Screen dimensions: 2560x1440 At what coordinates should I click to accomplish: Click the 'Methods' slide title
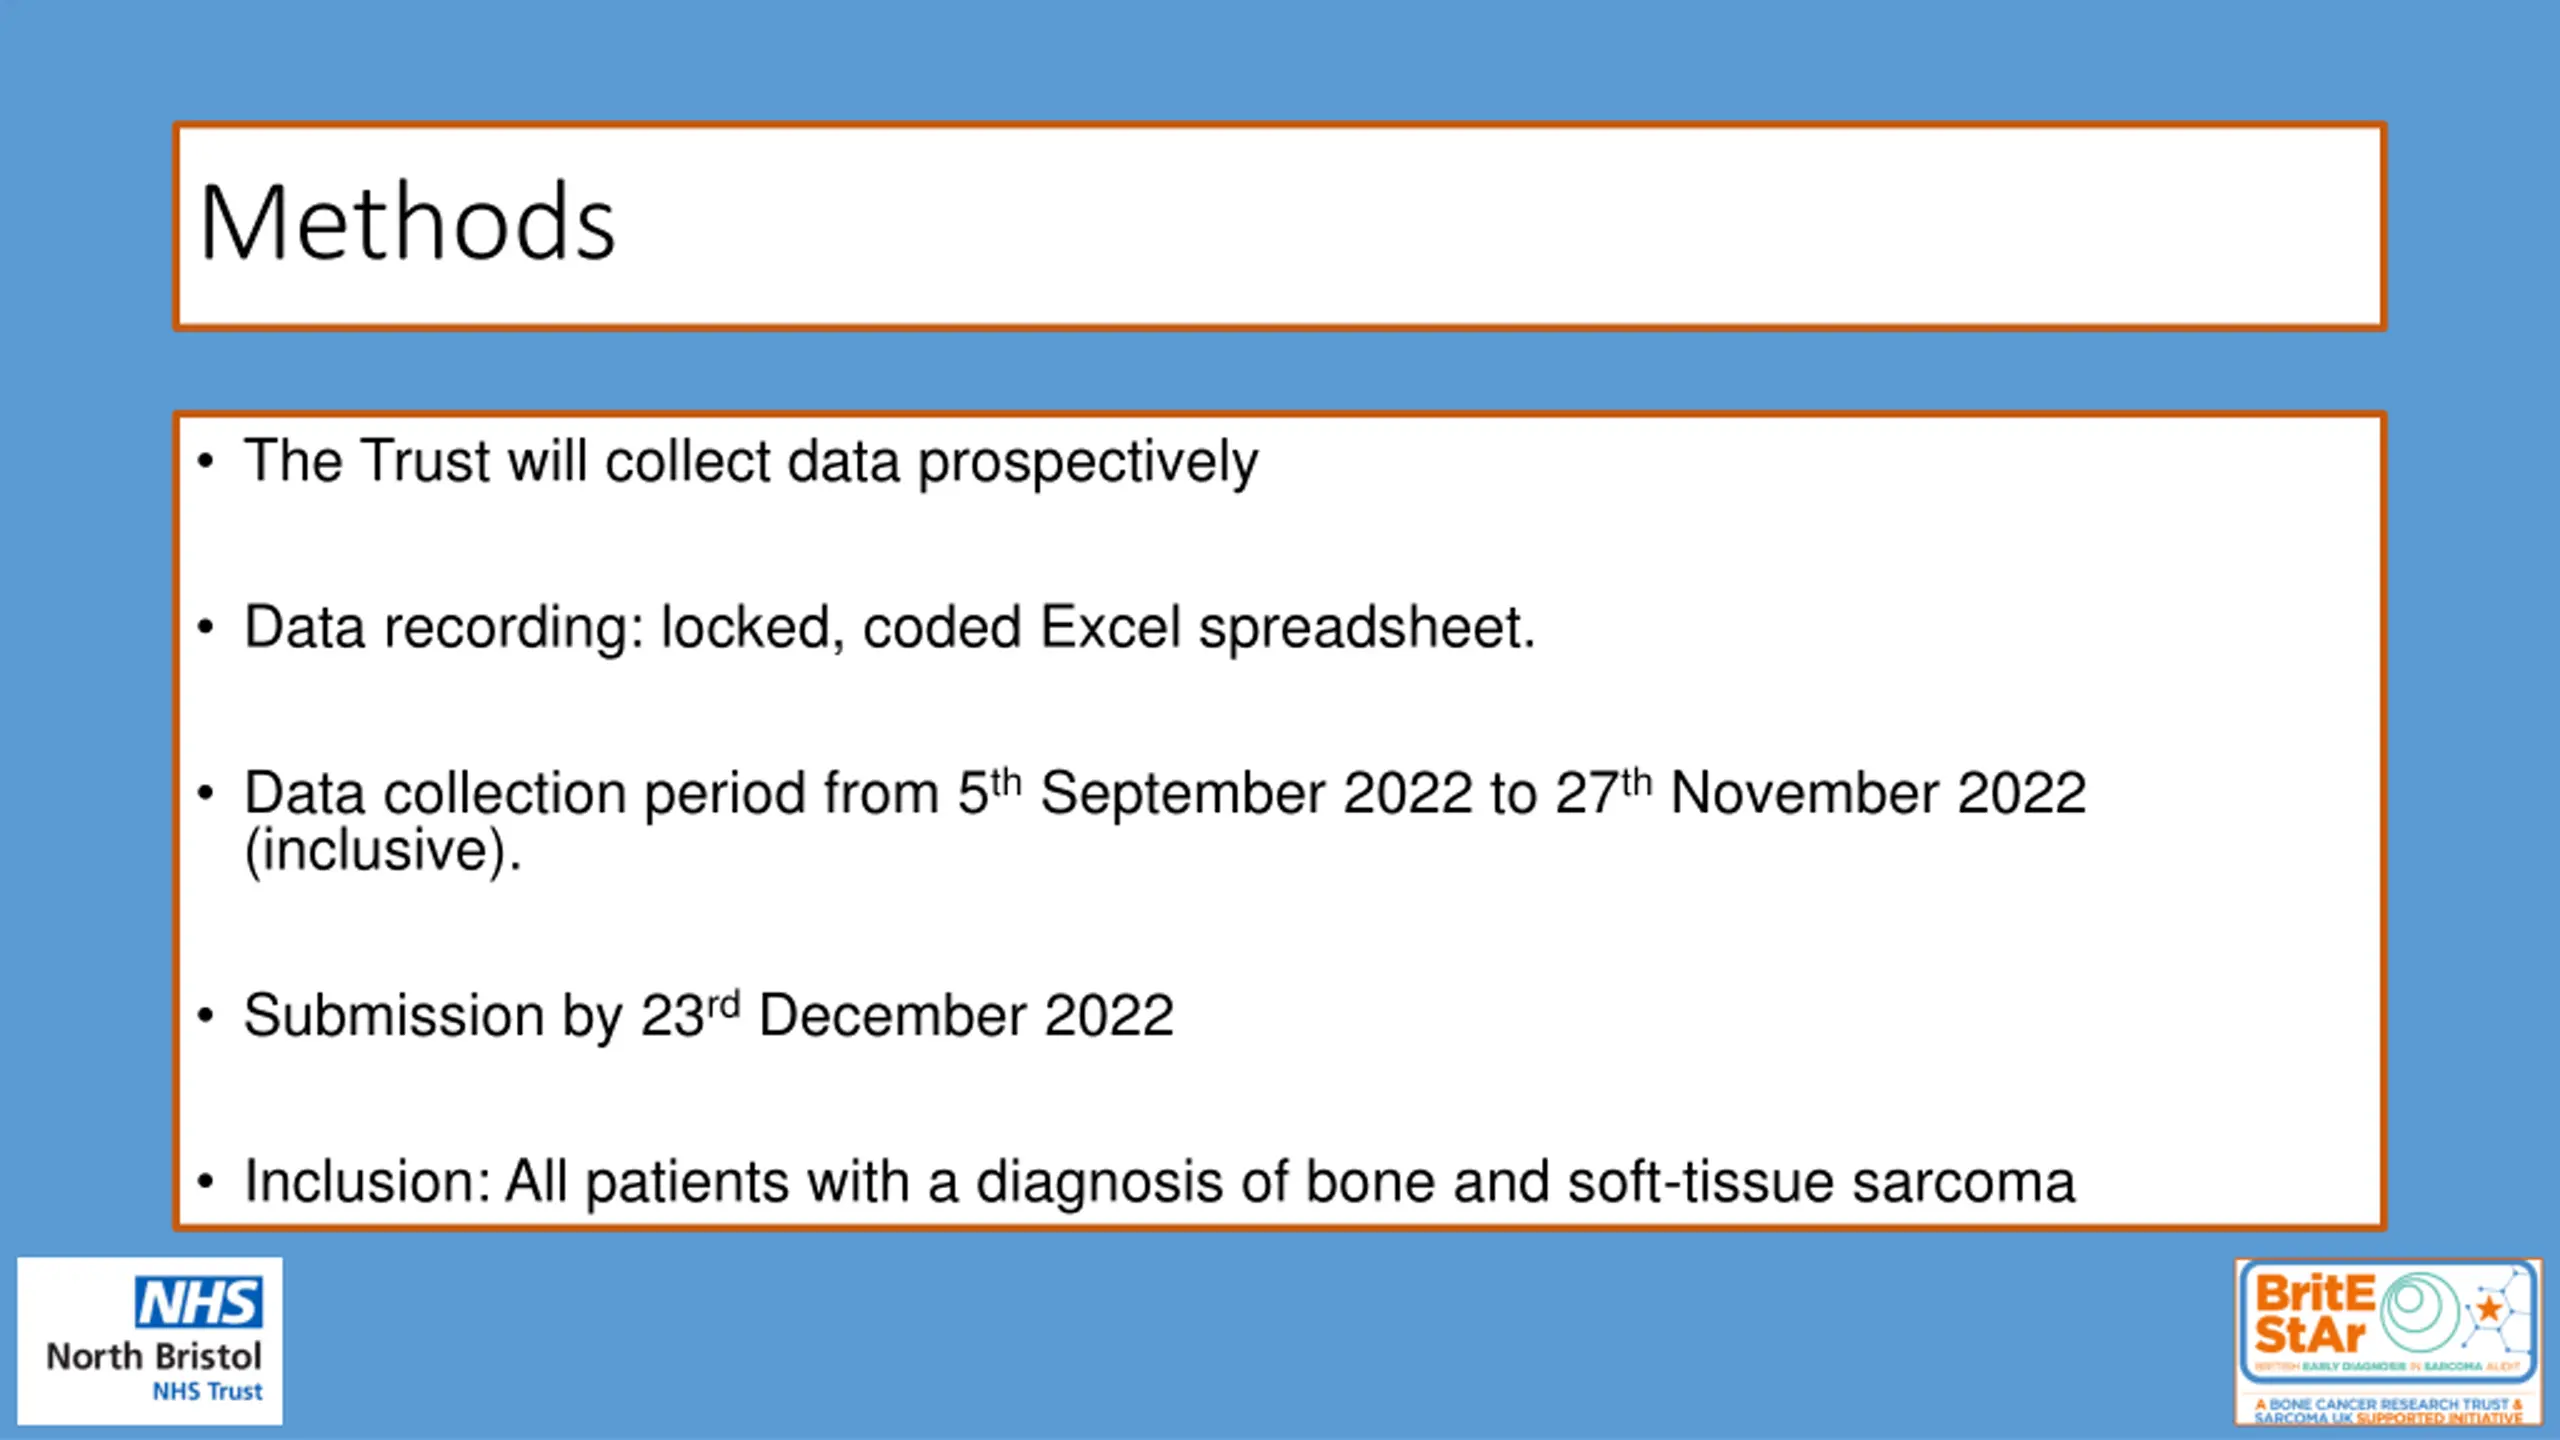tap(407, 223)
